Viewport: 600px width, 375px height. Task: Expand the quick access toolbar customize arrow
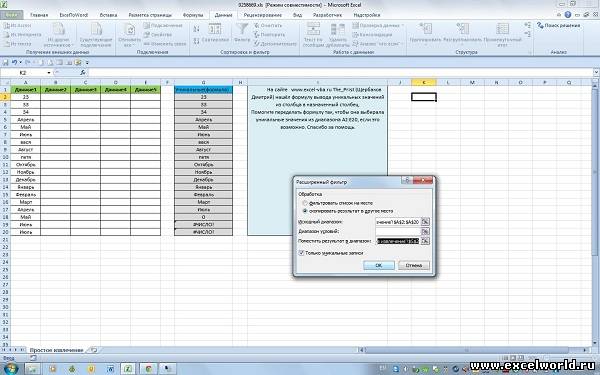[x=87, y=62]
